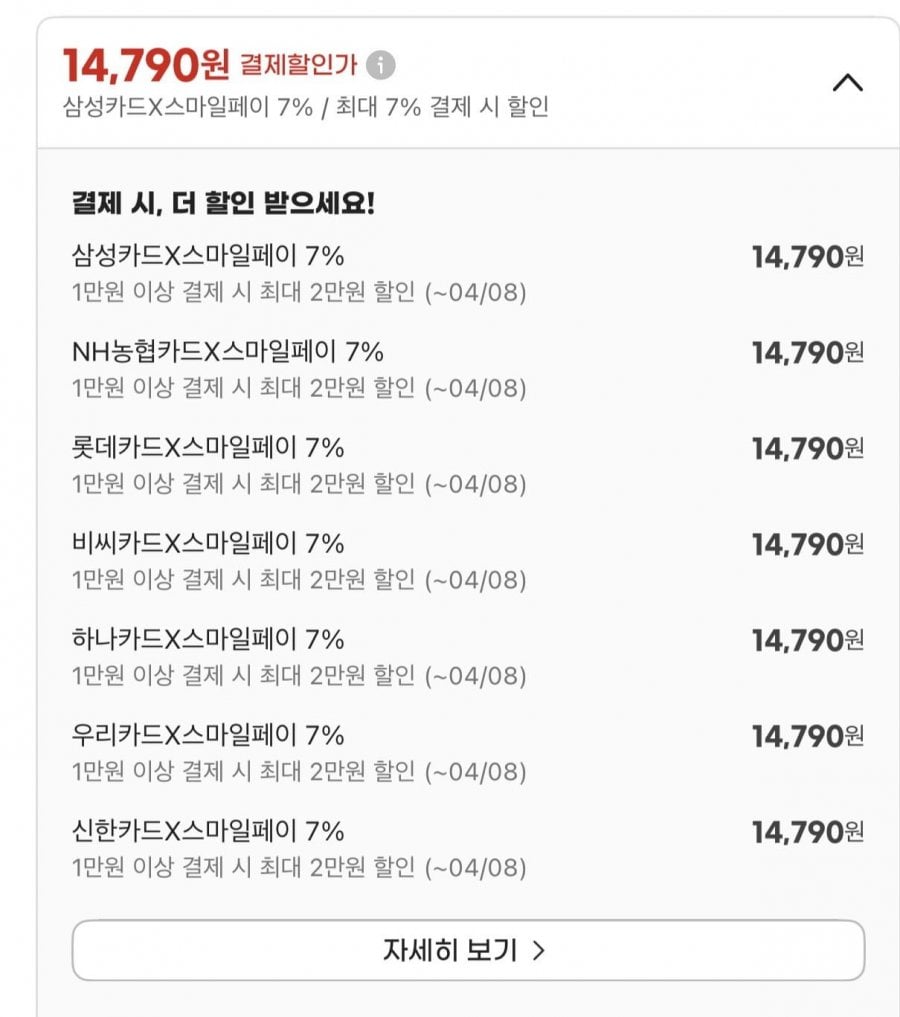This screenshot has height=1017, width=900.
Task: Click the 14,790원 price in 하나카드 row
Action: (807, 640)
